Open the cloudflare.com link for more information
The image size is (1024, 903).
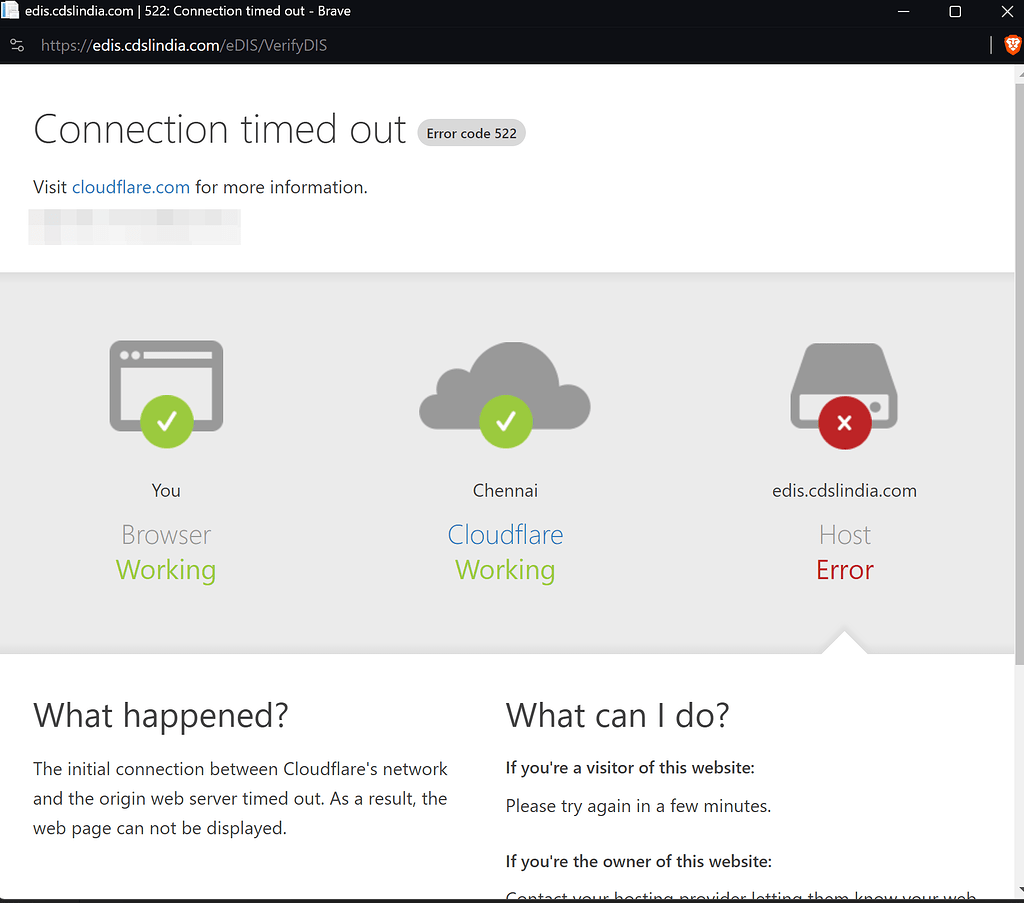(131, 186)
